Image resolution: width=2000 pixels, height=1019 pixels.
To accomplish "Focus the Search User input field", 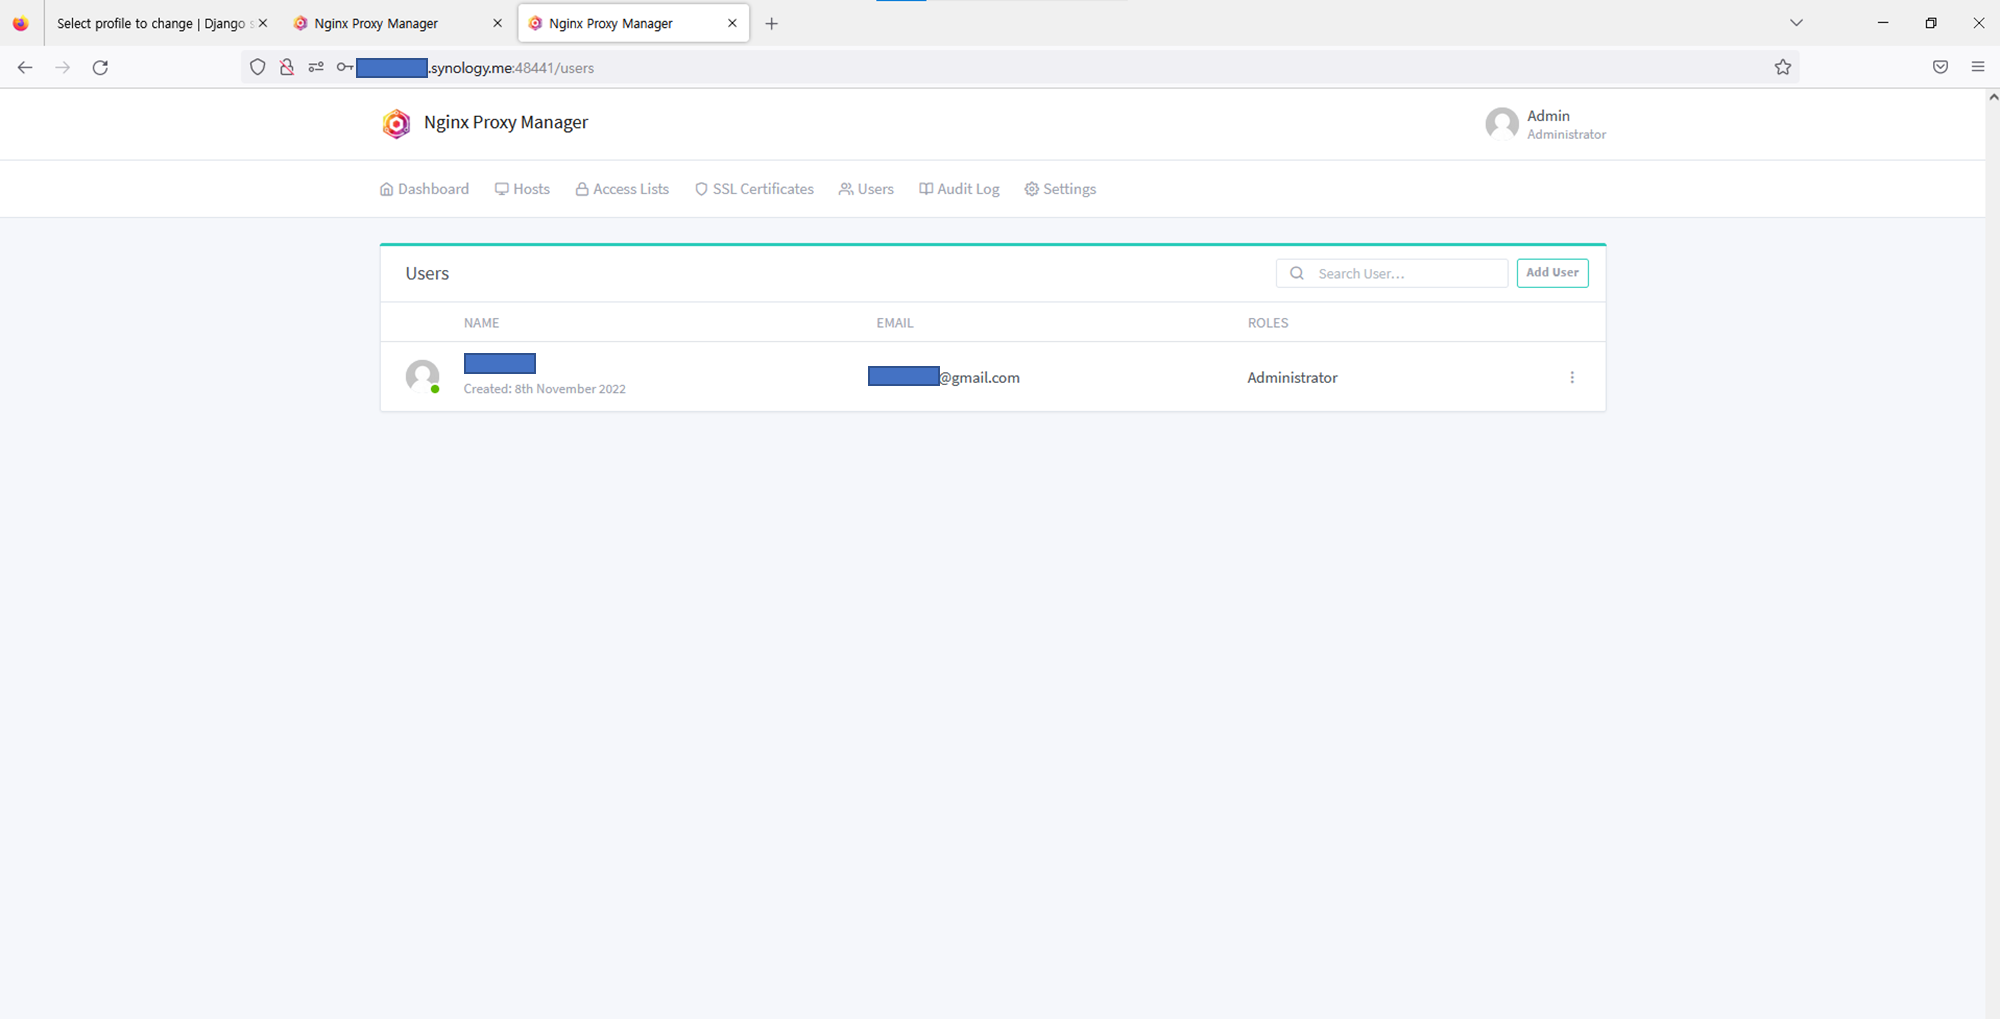I will [1392, 273].
